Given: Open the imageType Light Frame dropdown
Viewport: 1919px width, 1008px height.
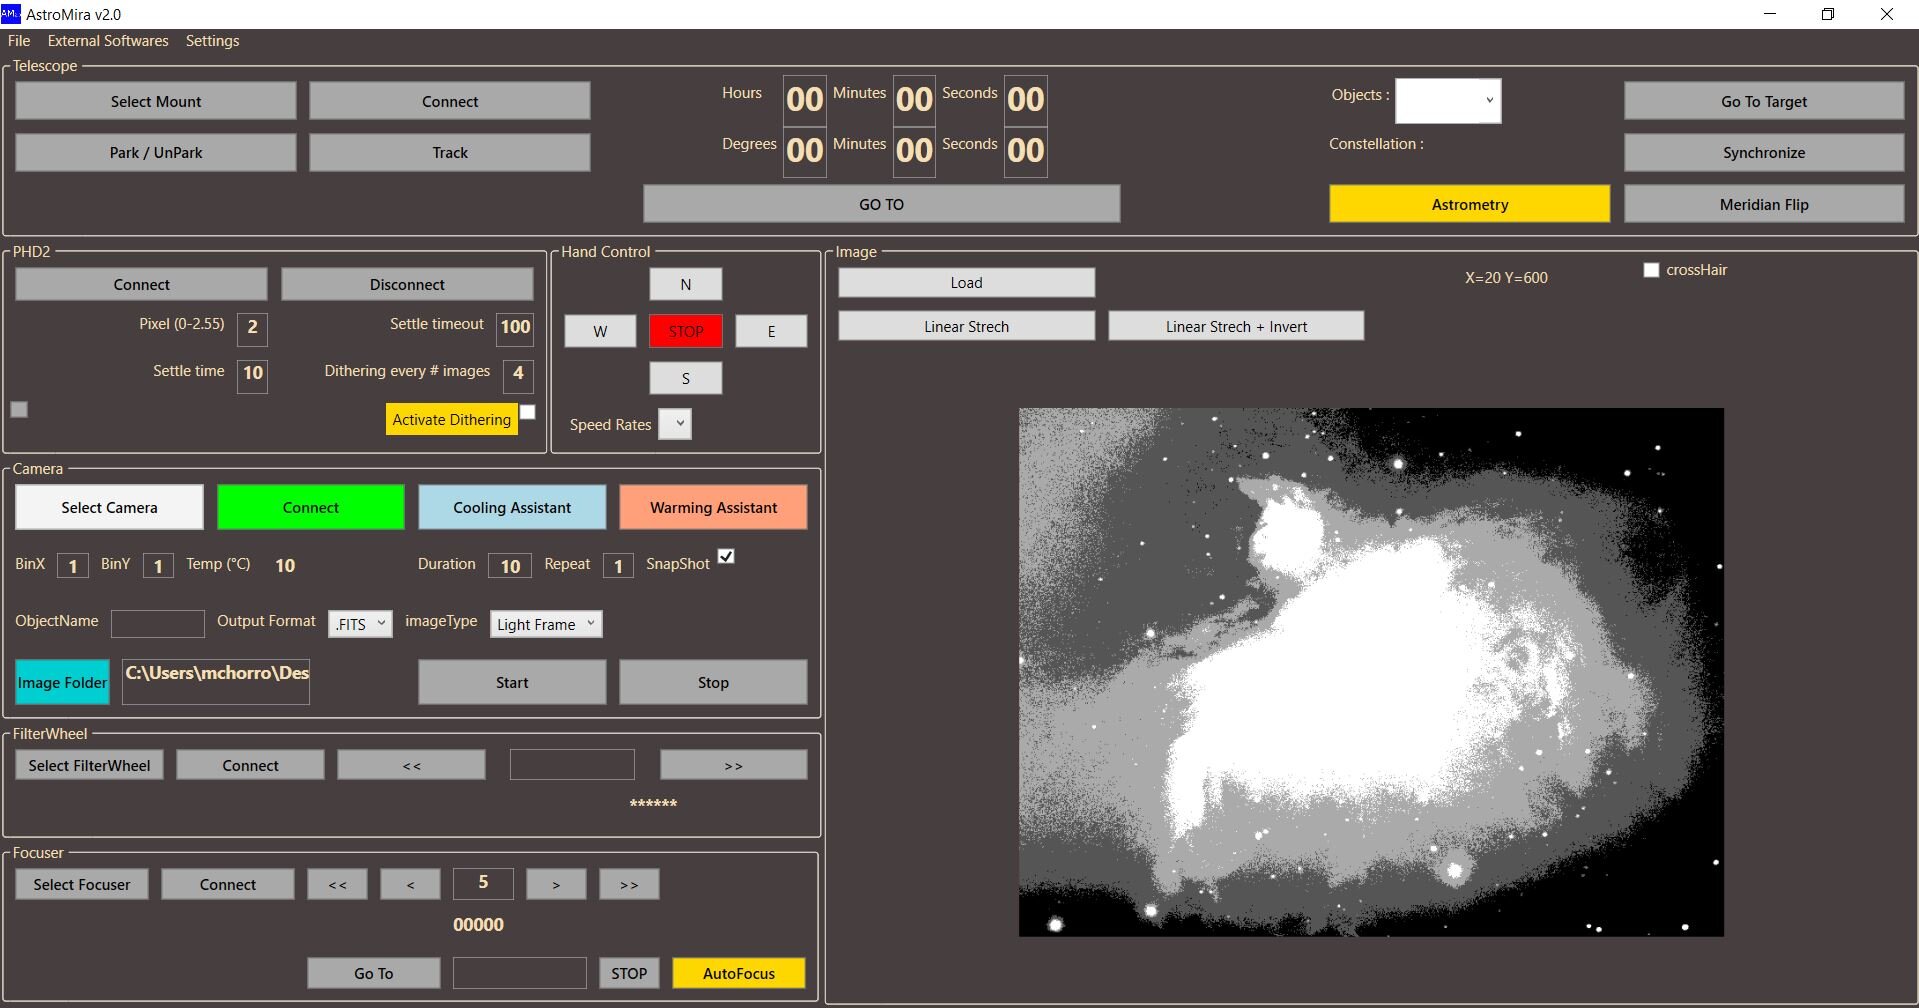Looking at the screenshot, I should (546, 624).
